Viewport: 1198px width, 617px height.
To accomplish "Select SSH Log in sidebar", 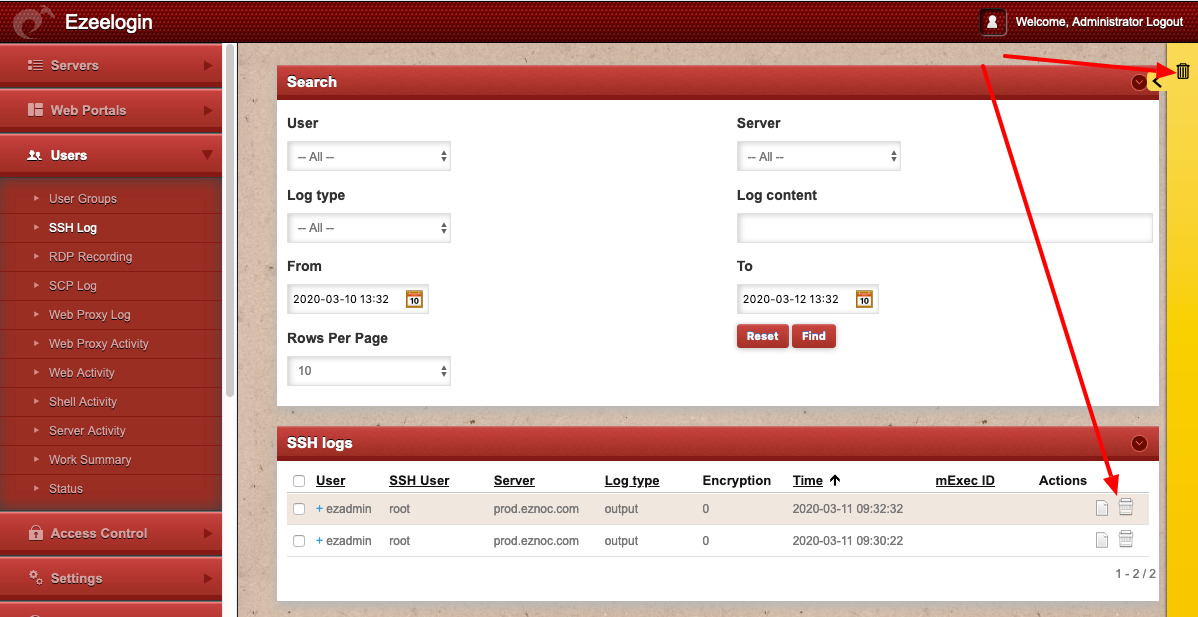I will pyautogui.click(x=73, y=228).
